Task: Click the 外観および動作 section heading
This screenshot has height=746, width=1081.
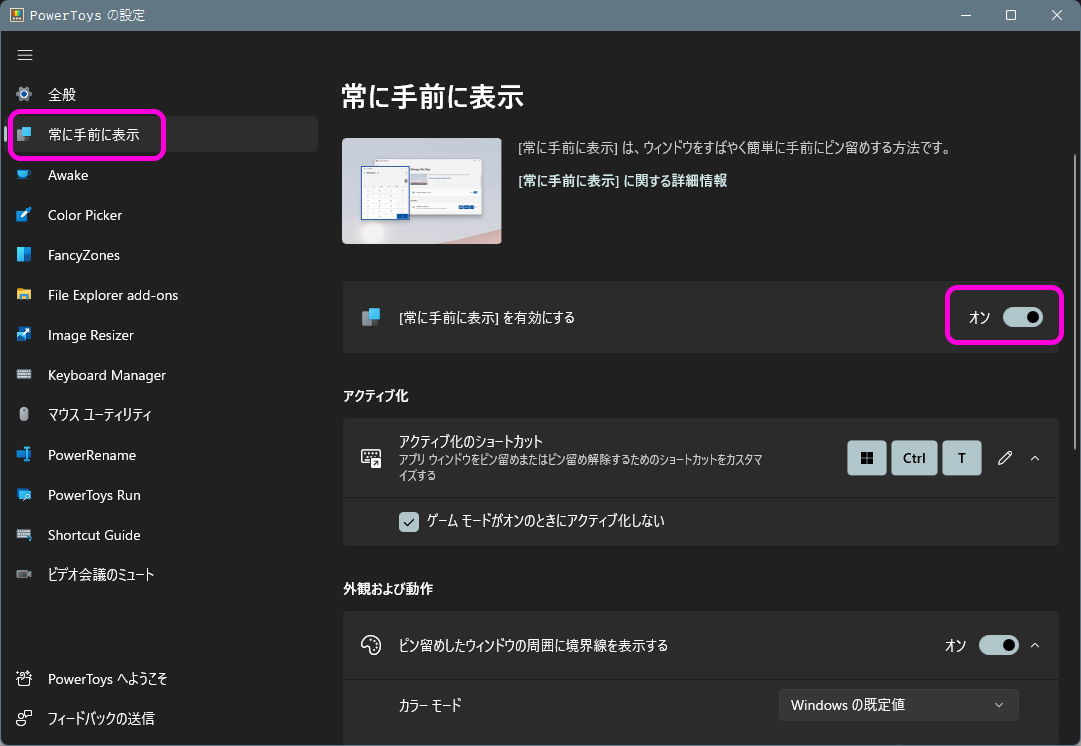Action: pyautogui.click(x=388, y=589)
